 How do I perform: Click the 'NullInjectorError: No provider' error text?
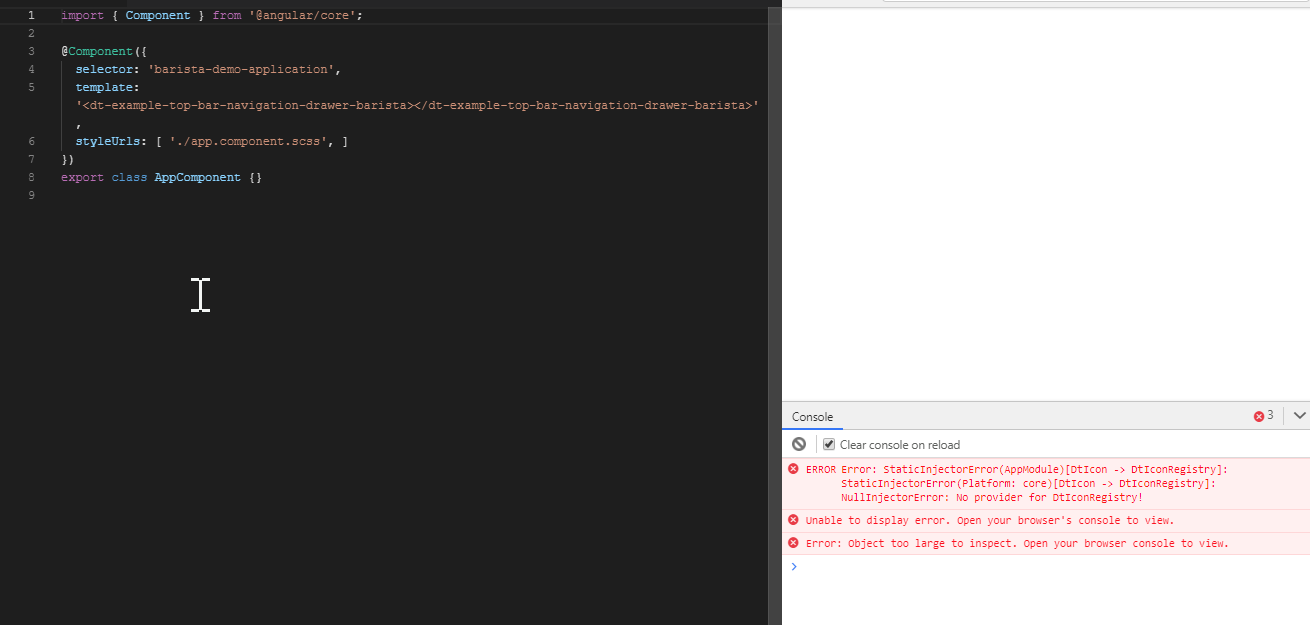(x=990, y=497)
